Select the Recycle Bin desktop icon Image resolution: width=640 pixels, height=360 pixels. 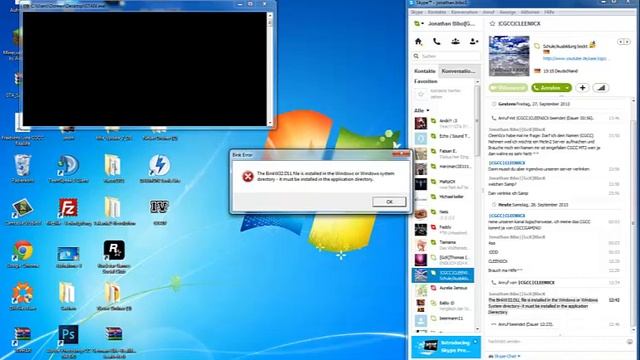tap(22, 168)
